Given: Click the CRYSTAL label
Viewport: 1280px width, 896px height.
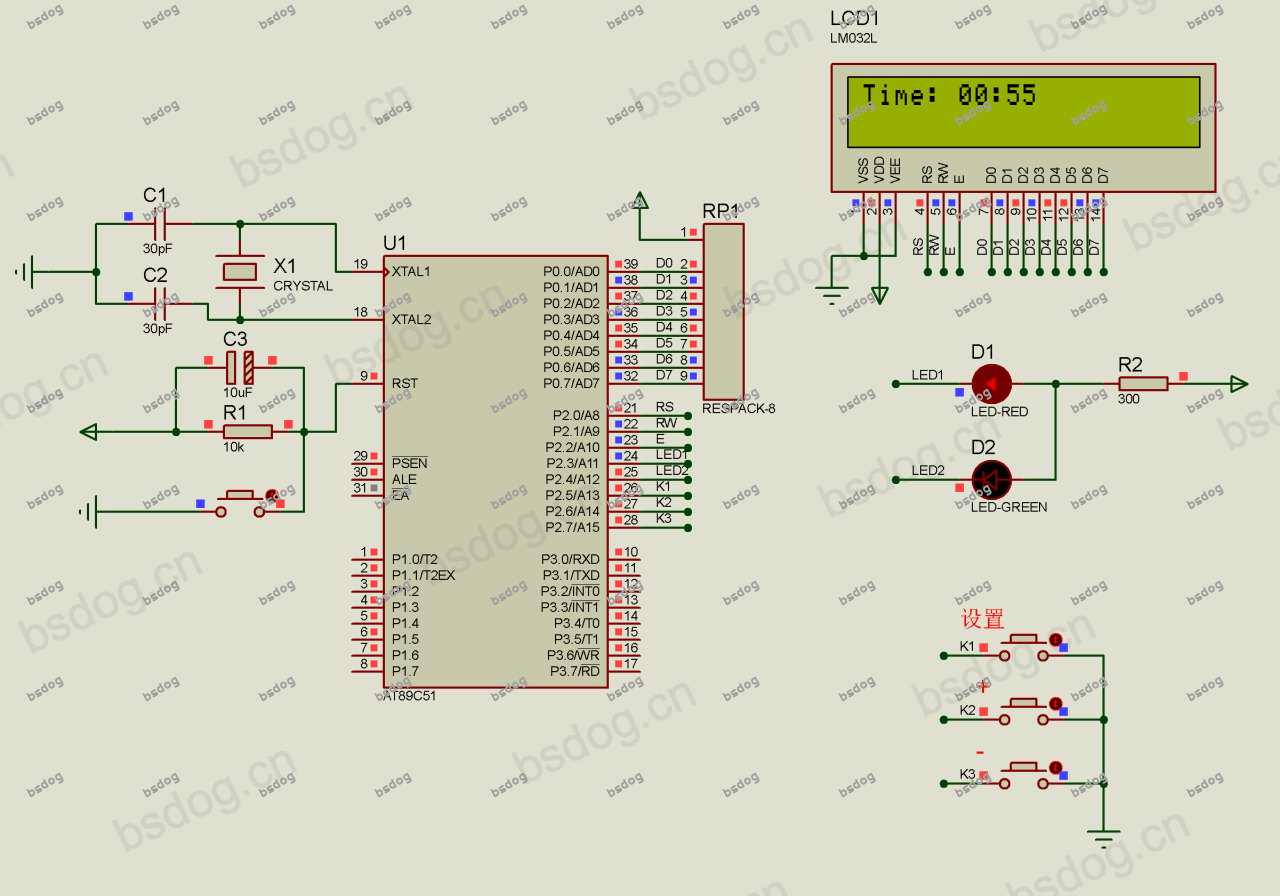Looking at the screenshot, I should point(303,286).
